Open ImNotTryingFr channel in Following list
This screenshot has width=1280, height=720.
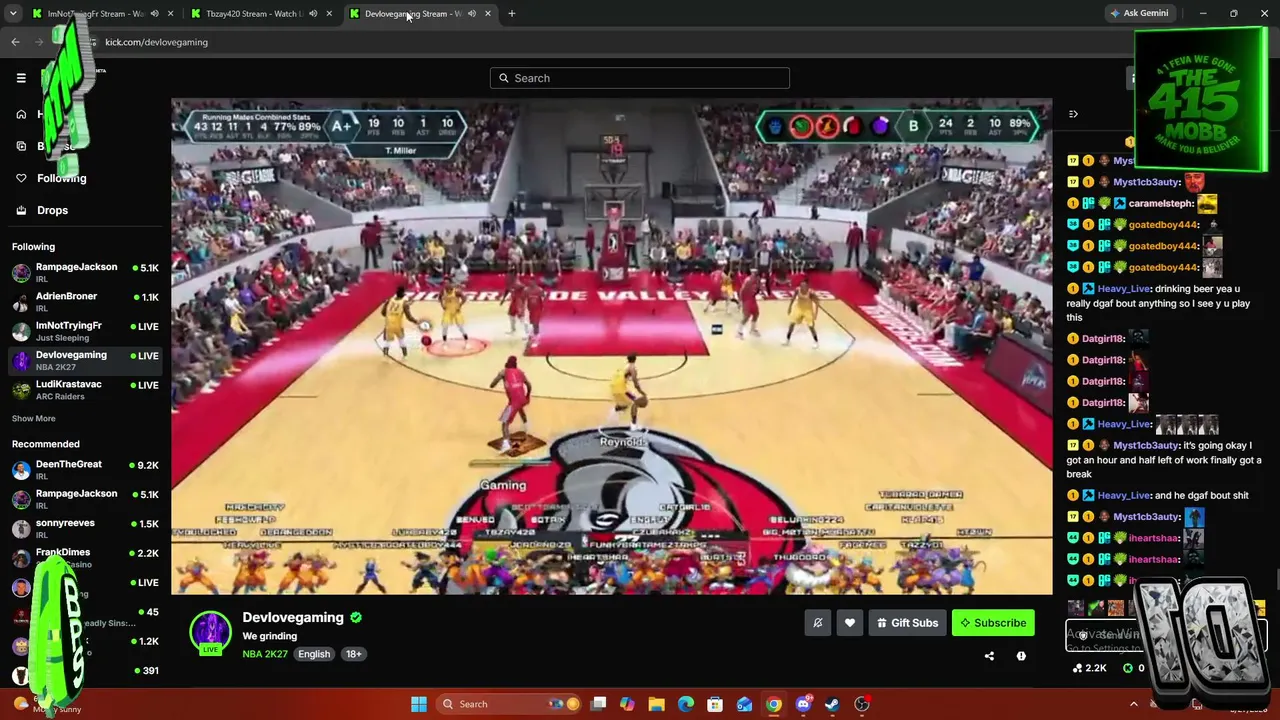[85, 331]
